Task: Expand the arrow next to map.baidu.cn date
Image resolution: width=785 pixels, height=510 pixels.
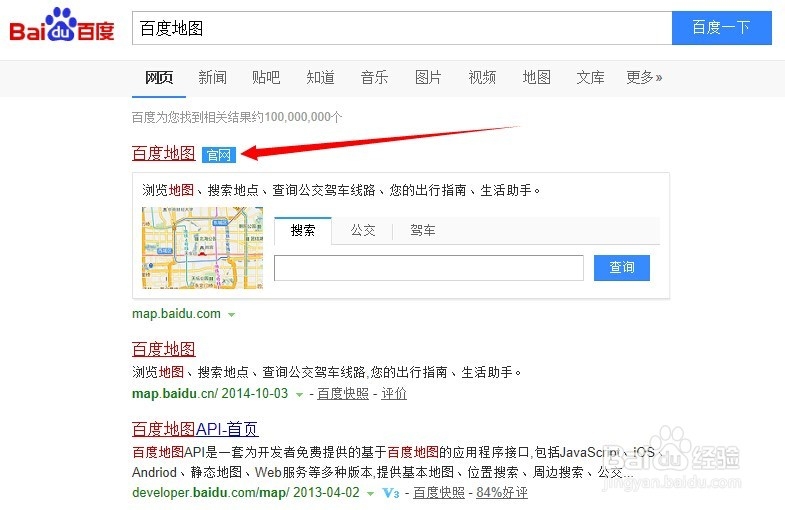Action: [299, 395]
